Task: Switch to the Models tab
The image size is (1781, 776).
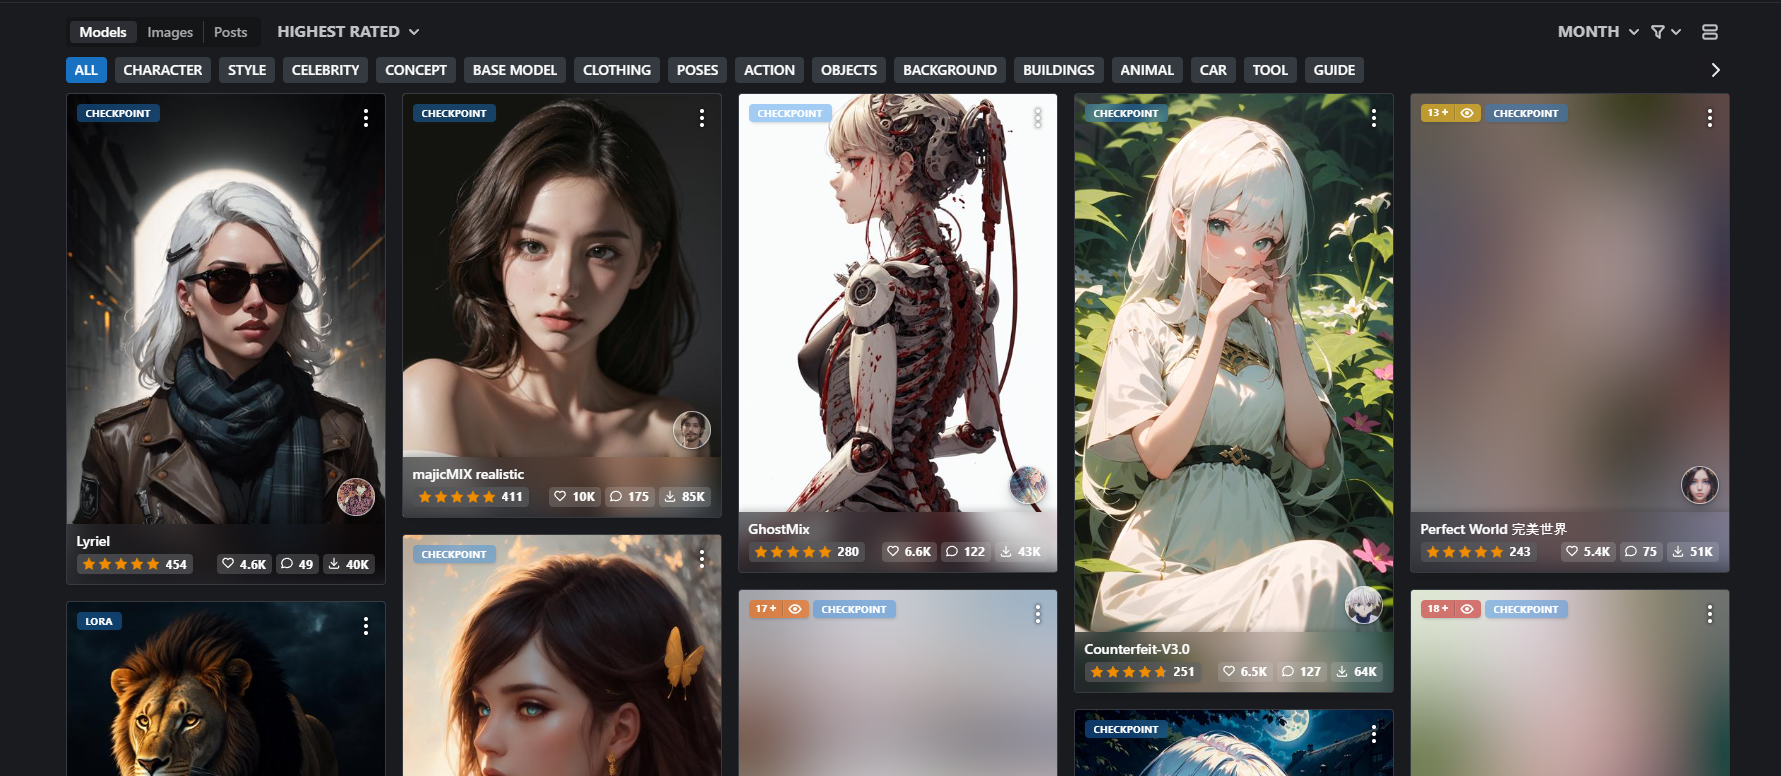Action: point(103,32)
